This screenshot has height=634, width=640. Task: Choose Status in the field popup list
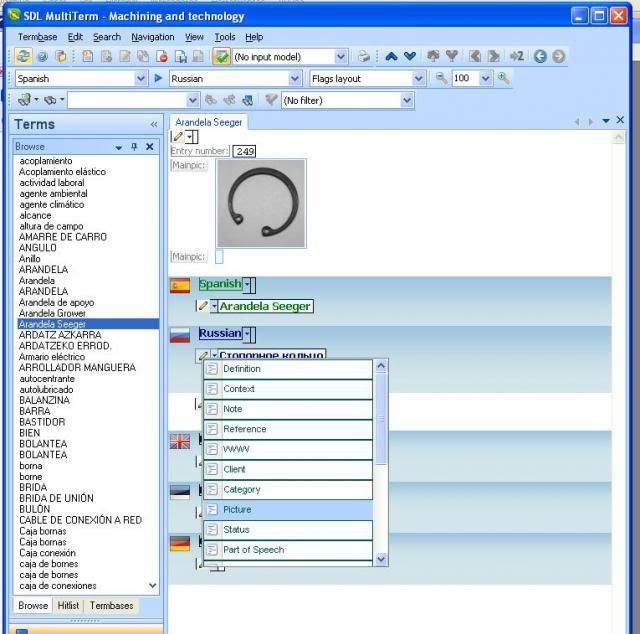click(x=288, y=529)
